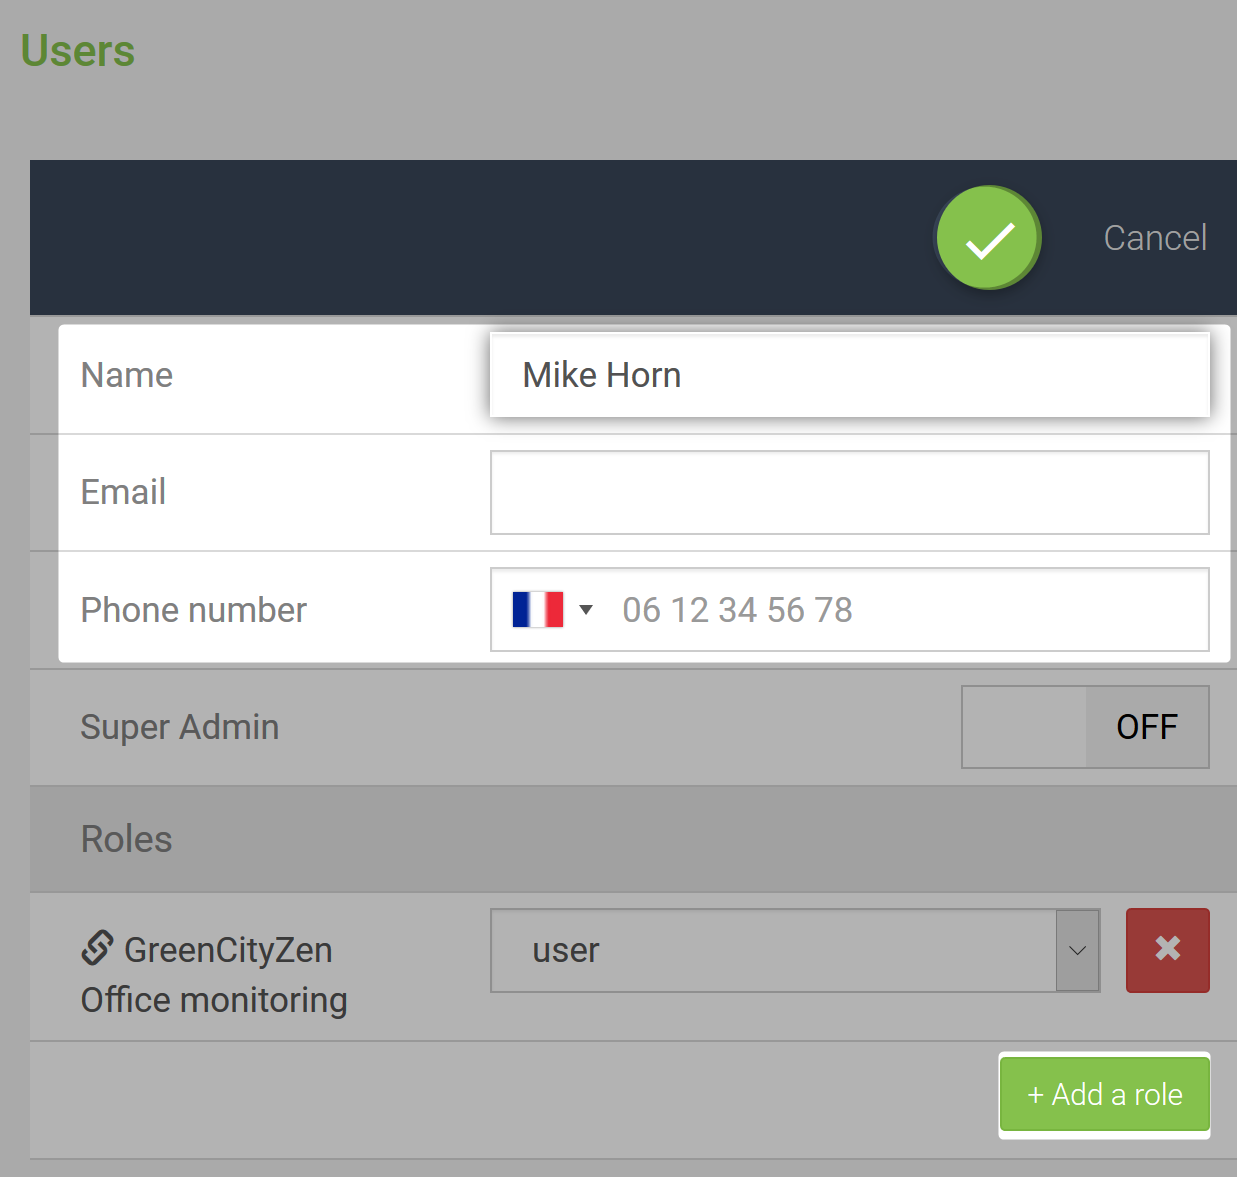Expand the role chevron arrow button
Image resolution: width=1237 pixels, height=1177 pixels.
(x=1077, y=950)
